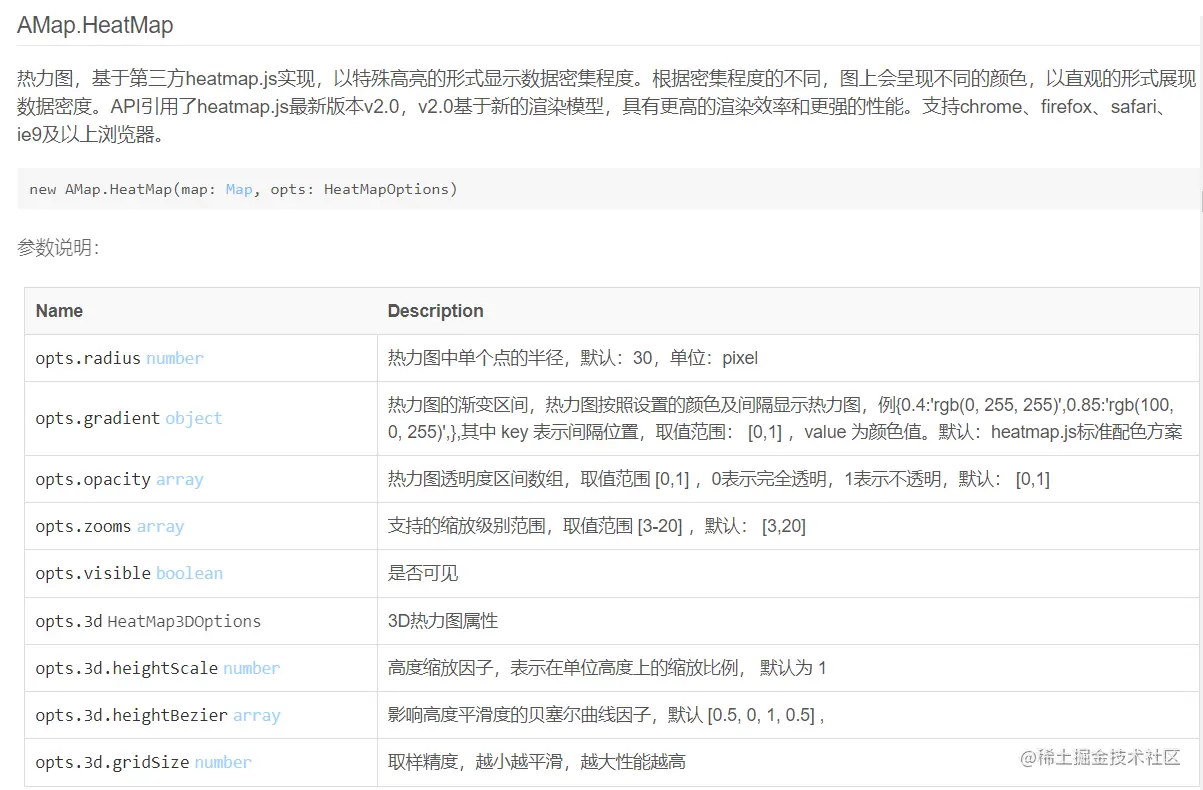Open the Map type link in constructor
The width and height of the screenshot is (1203, 790).
(x=239, y=189)
